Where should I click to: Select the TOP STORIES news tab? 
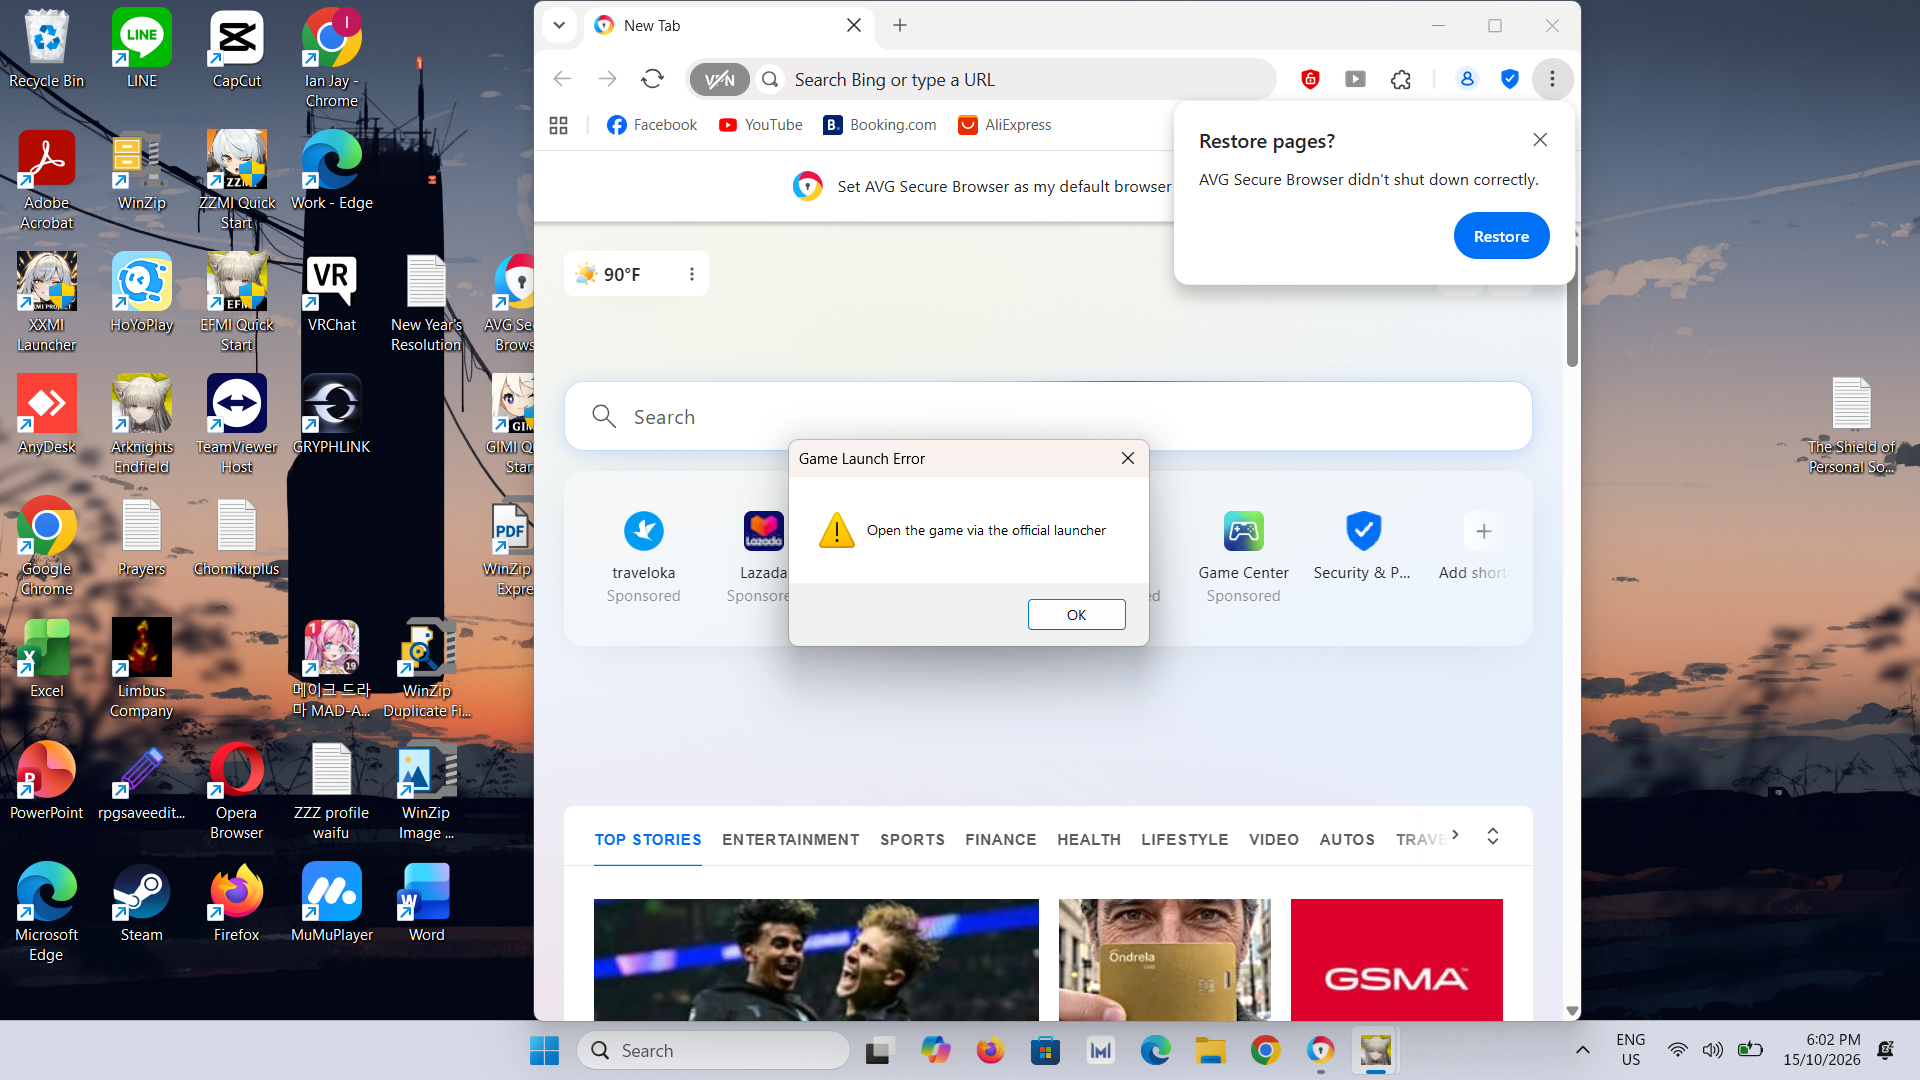coord(648,840)
